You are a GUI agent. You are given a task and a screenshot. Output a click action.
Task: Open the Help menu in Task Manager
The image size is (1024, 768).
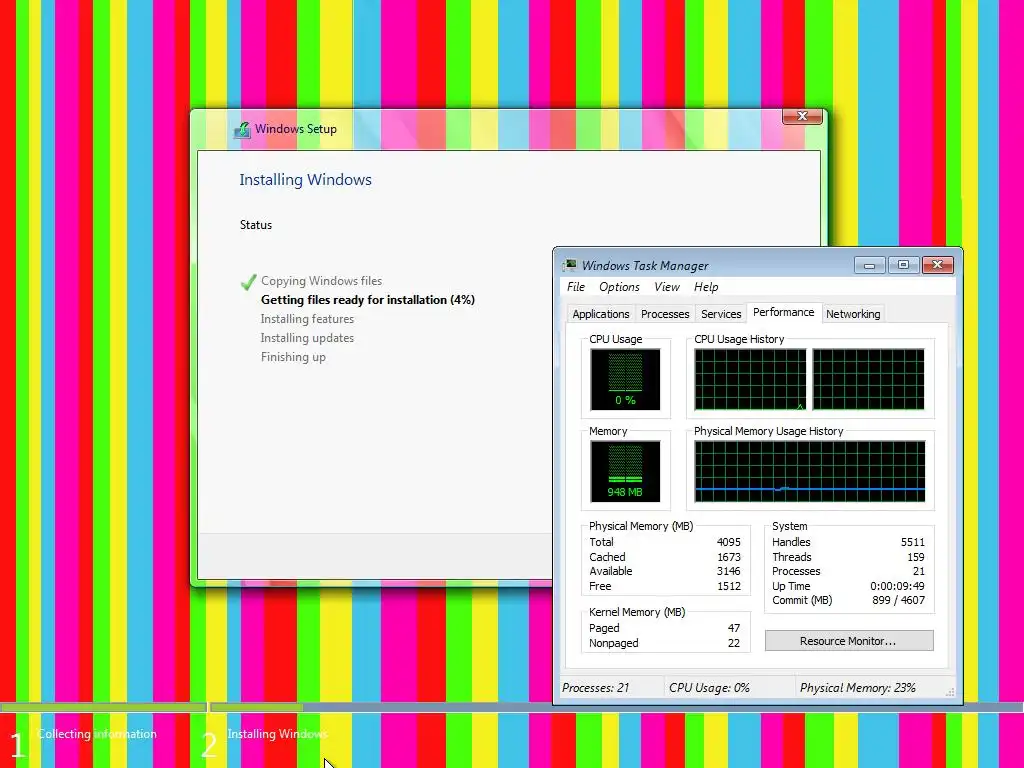[x=706, y=287]
